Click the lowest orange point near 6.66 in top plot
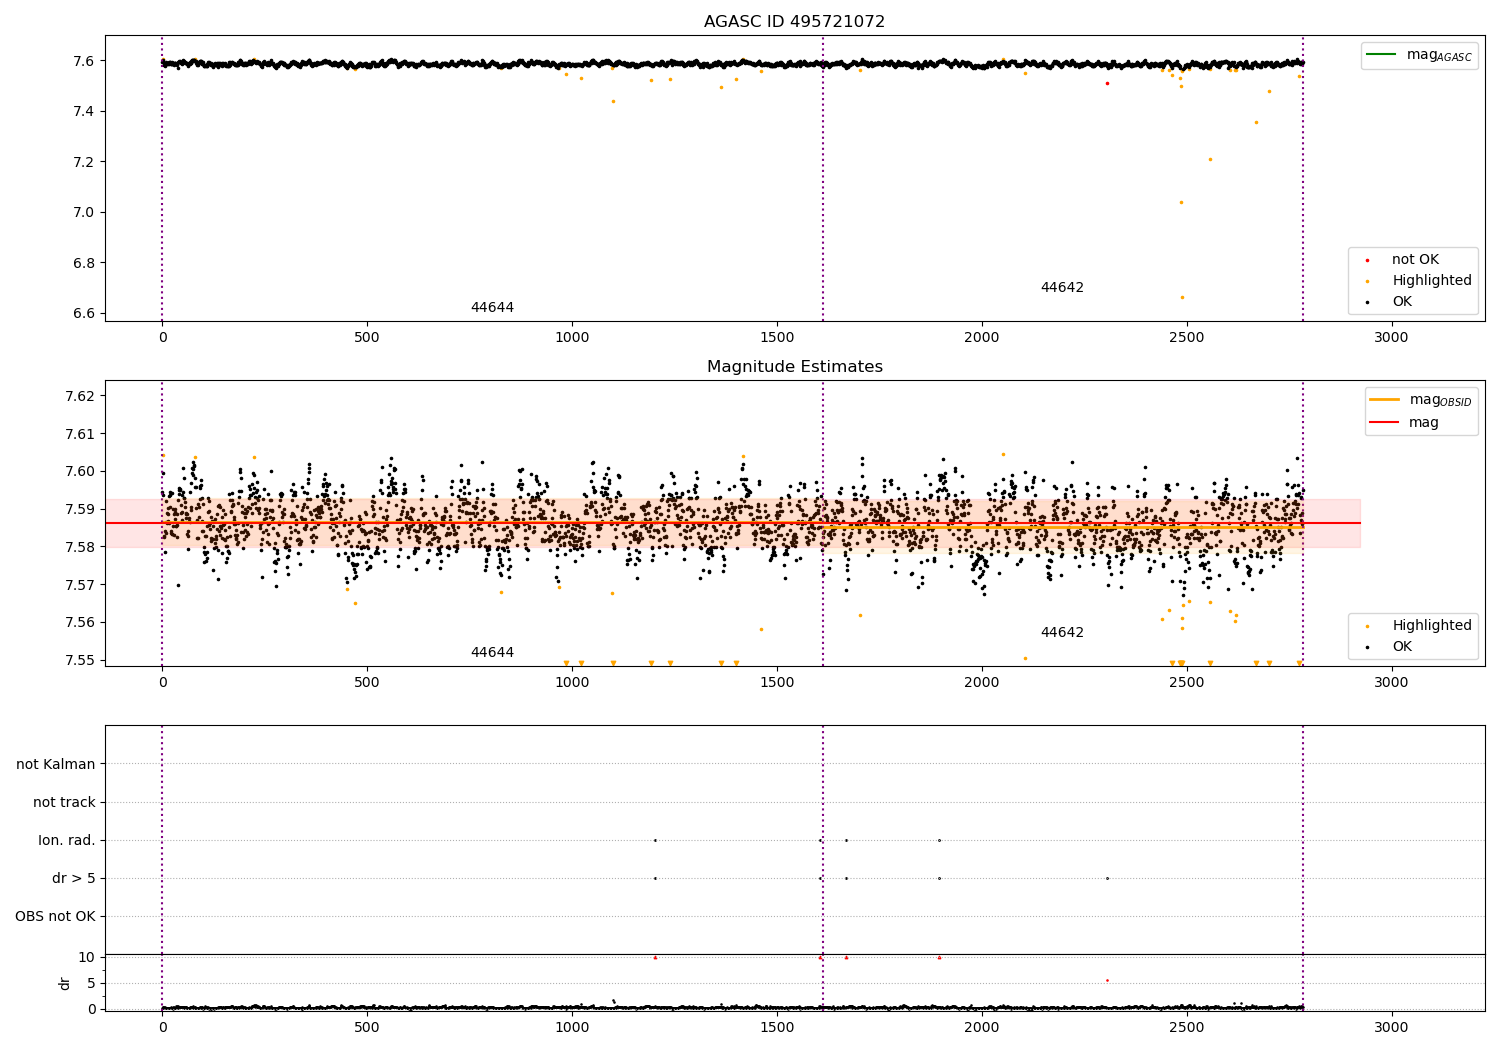The image size is (1500, 1050). 1182,297
